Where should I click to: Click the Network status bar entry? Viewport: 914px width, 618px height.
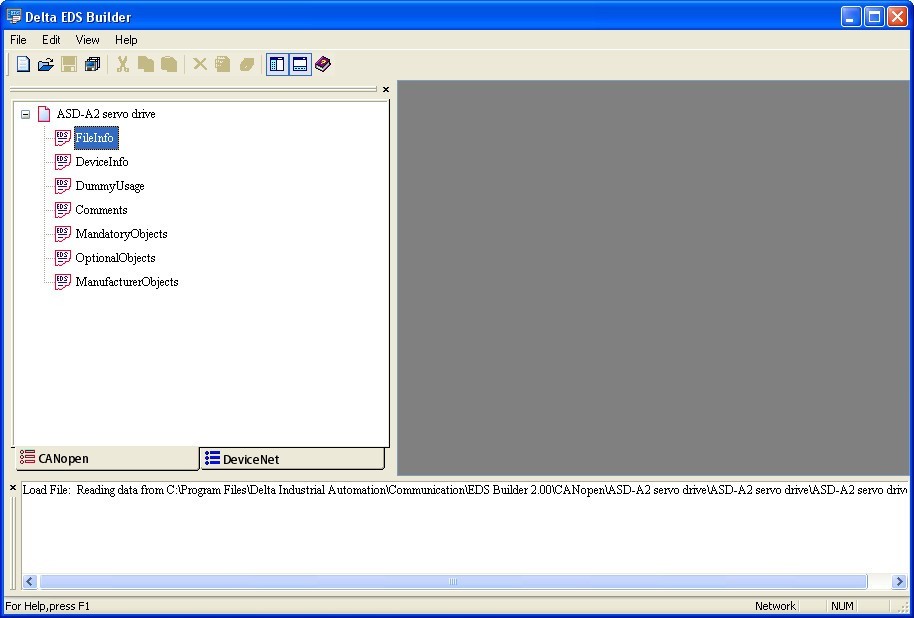(x=775, y=606)
